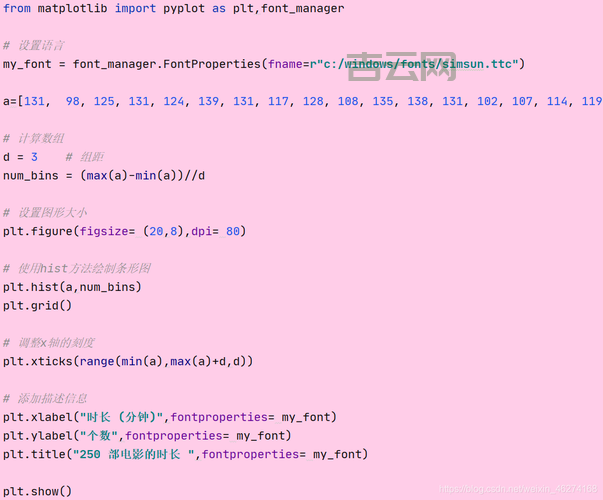Click the plt.show() call
Viewport: 603px width, 500px height.
tap(38, 491)
